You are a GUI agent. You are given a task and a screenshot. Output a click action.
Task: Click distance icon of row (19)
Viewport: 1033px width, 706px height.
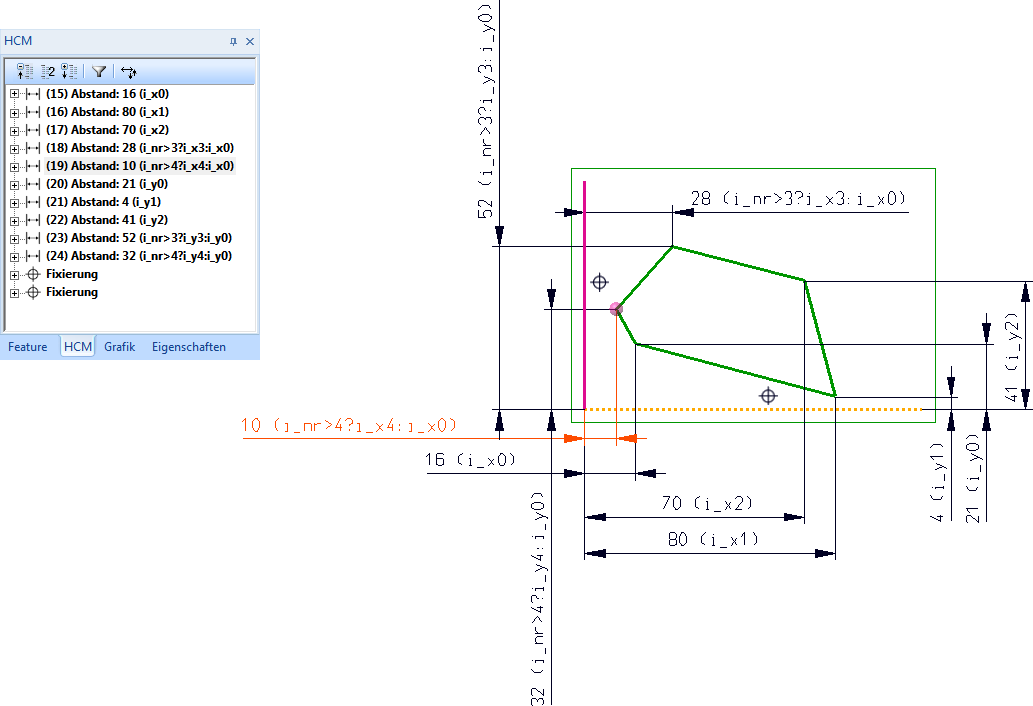(33, 167)
